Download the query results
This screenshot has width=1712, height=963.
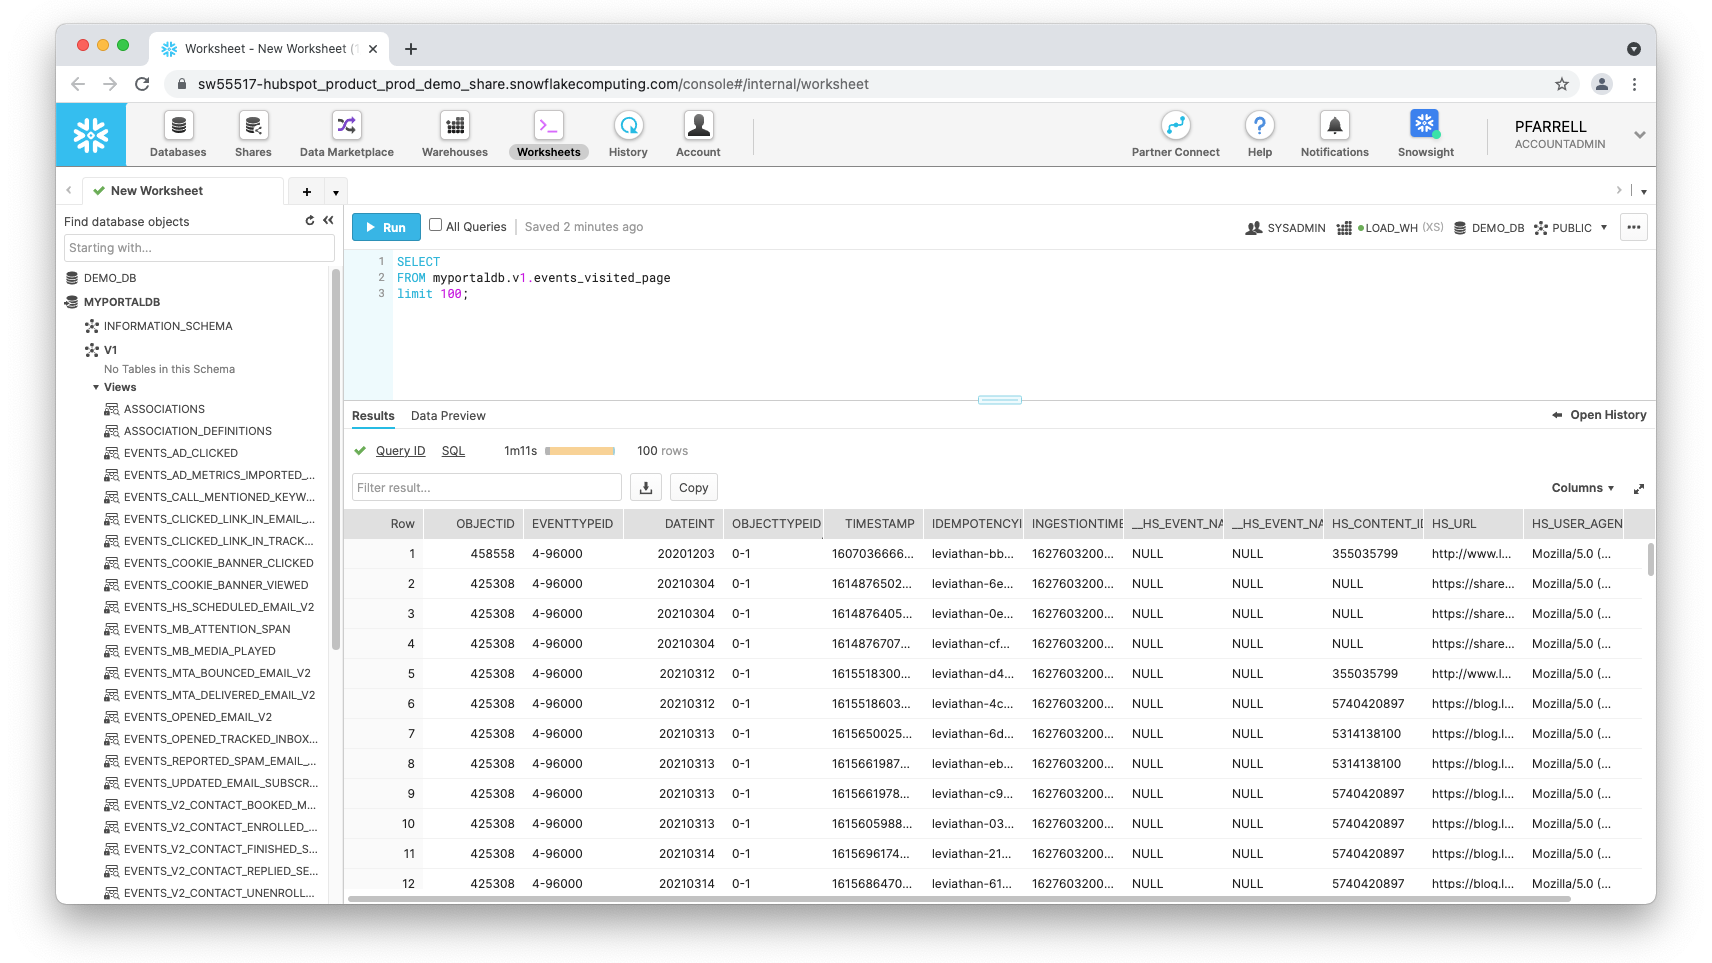pyautogui.click(x=645, y=487)
